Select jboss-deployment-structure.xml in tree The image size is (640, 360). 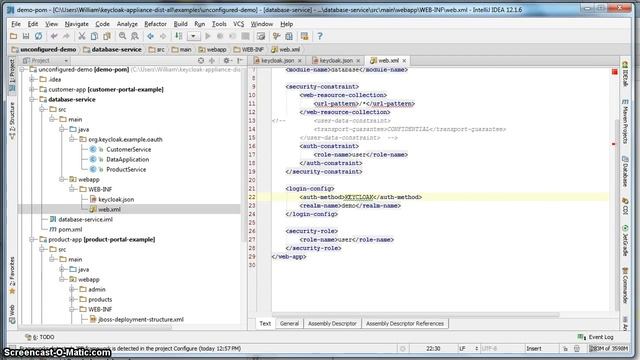[x=141, y=319]
